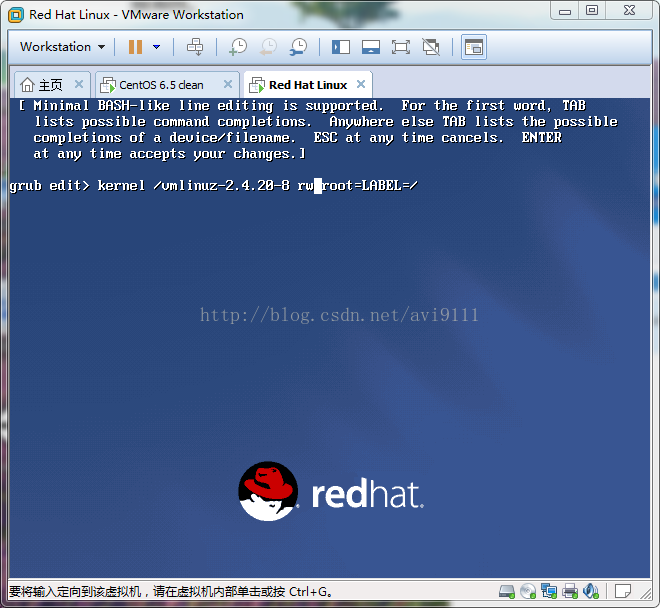This screenshot has height=608, width=660.
Task: Click the home icon on 主页 tab
Action: [x=27, y=85]
